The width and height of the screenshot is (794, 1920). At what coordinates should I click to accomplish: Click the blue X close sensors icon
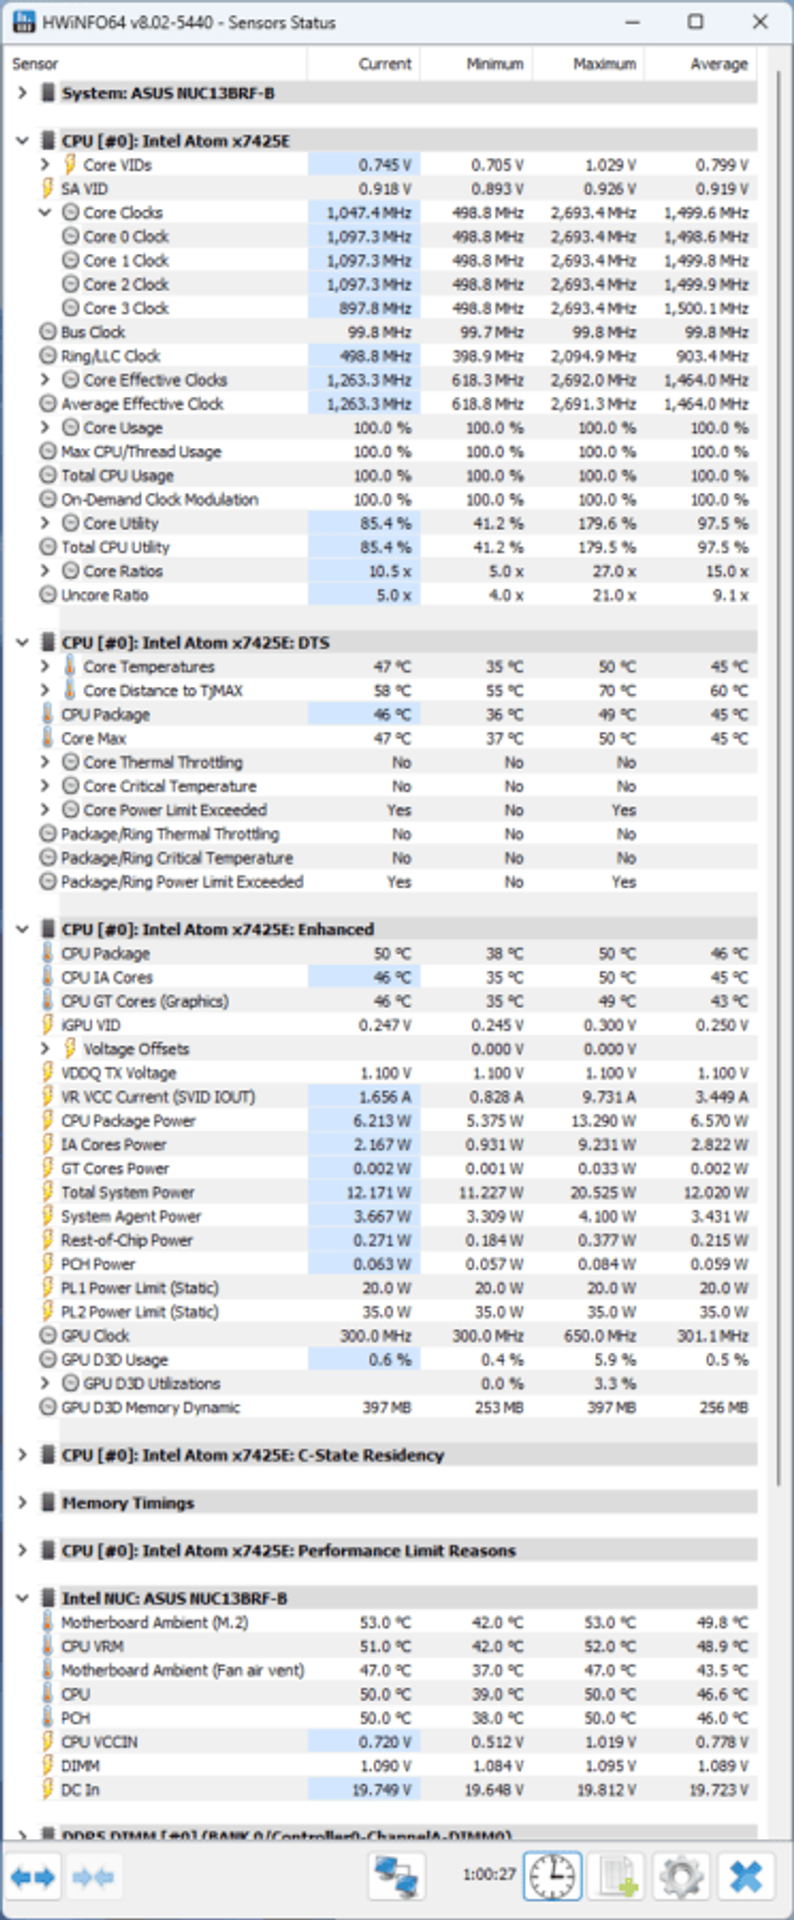[746, 1877]
